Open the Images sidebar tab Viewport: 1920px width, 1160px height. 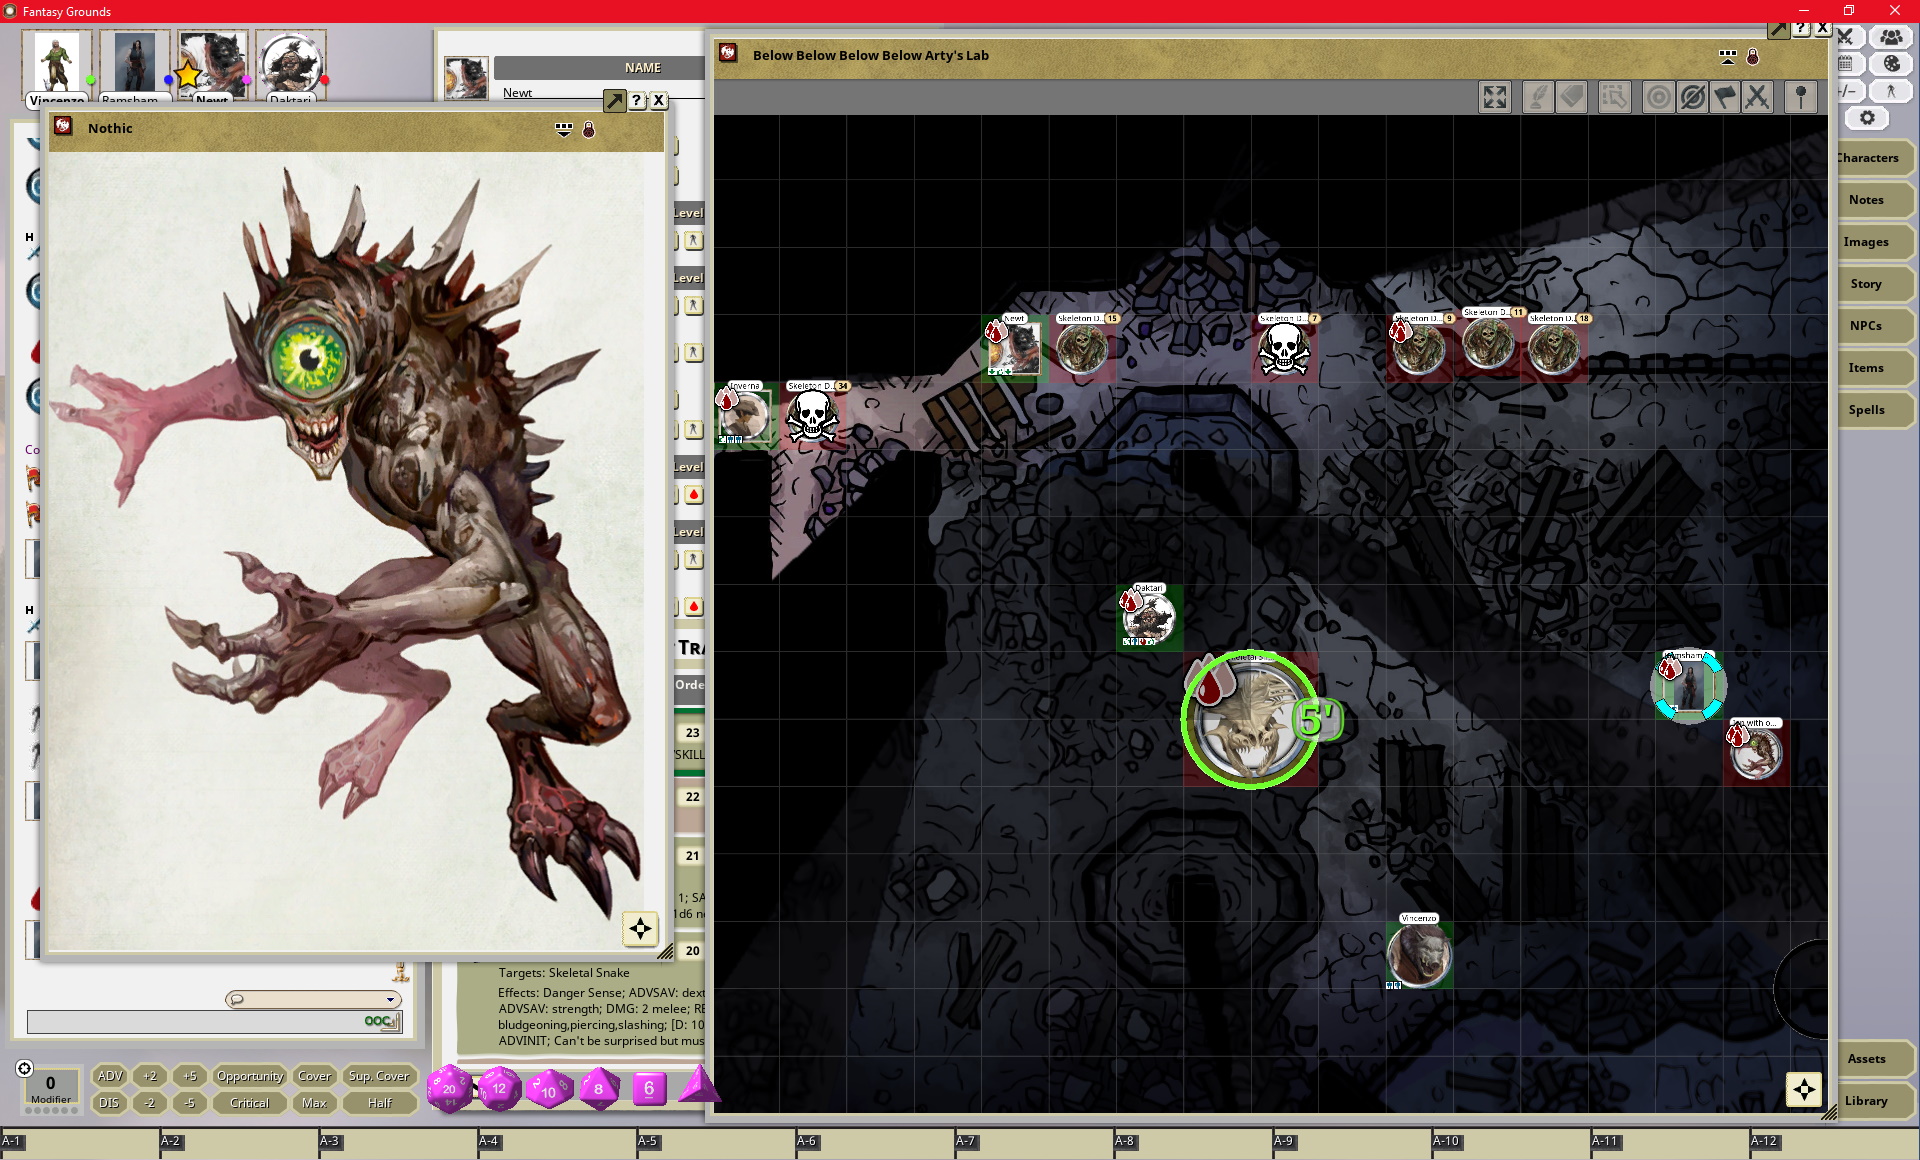coord(1873,242)
